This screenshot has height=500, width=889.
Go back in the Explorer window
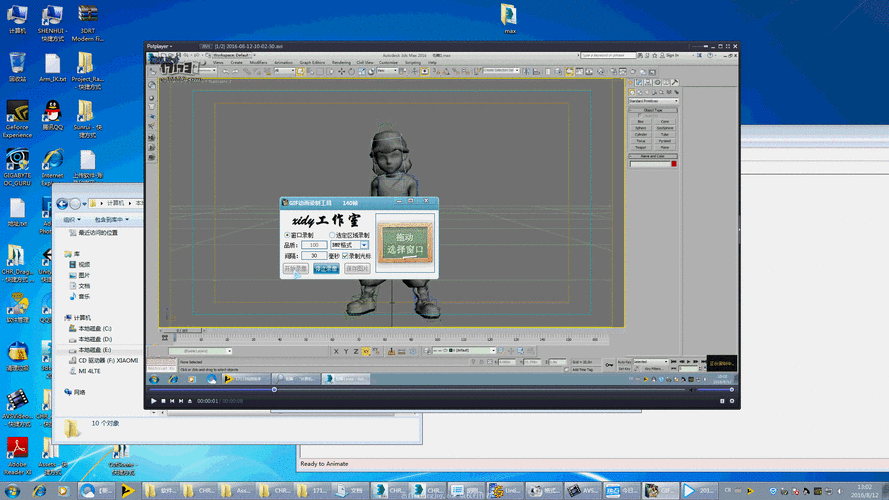tap(62, 204)
